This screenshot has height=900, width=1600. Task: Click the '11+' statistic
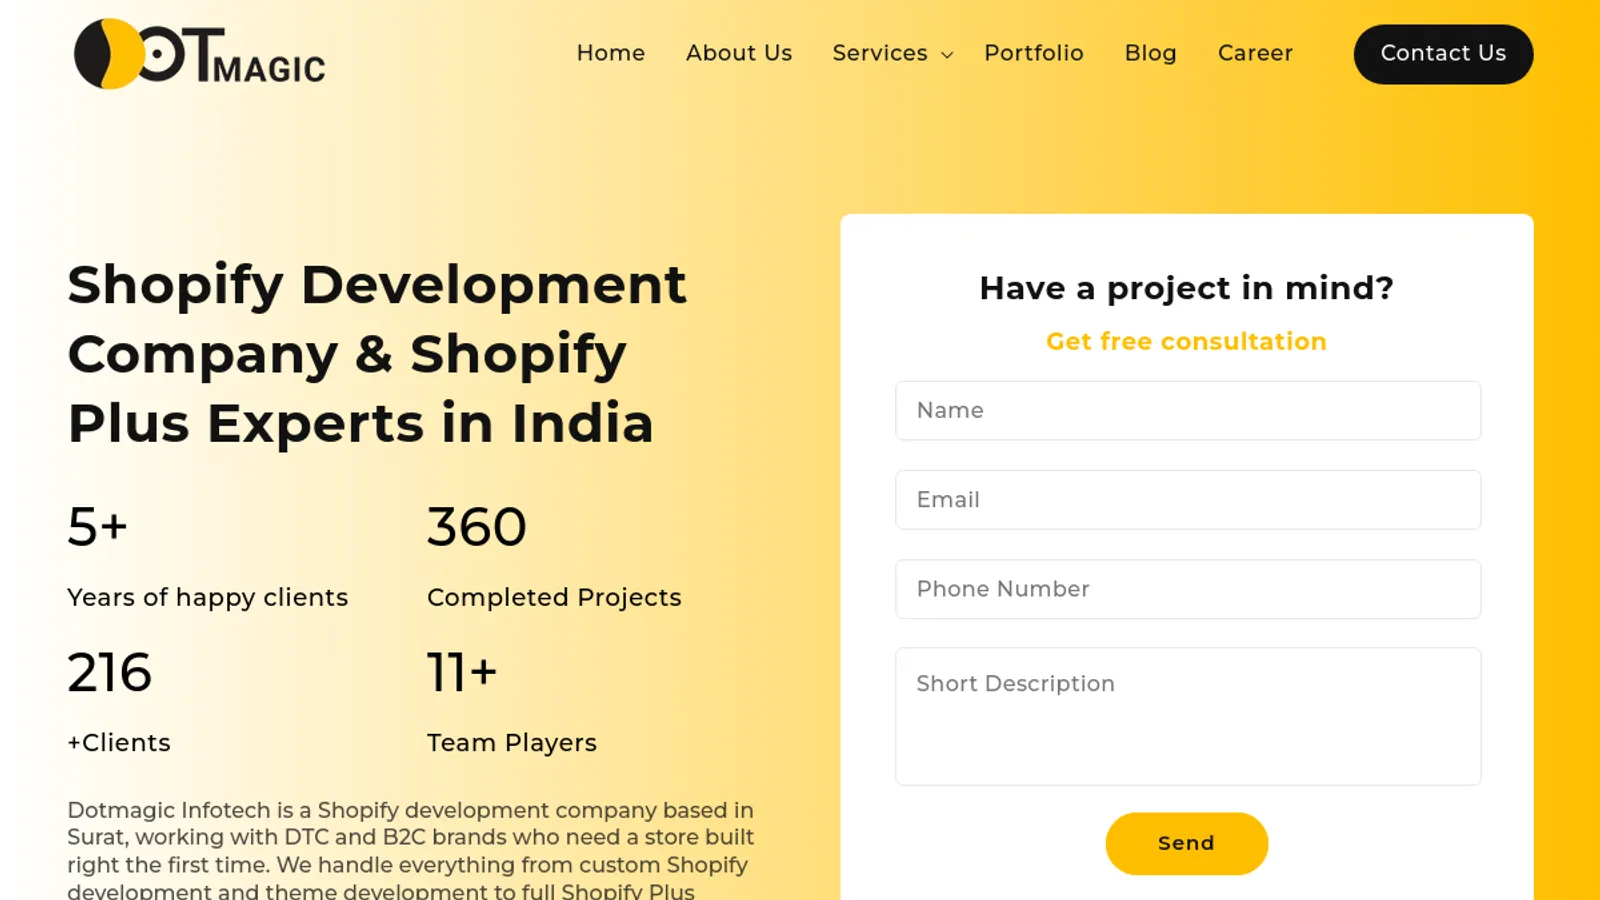coord(462,672)
